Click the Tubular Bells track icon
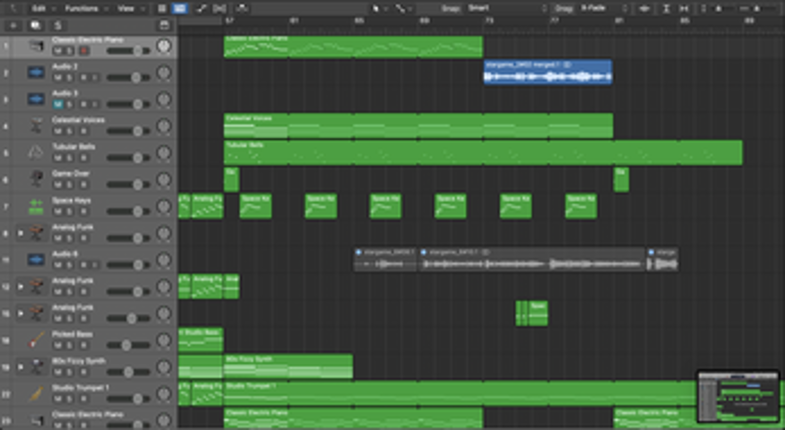 click(x=36, y=153)
